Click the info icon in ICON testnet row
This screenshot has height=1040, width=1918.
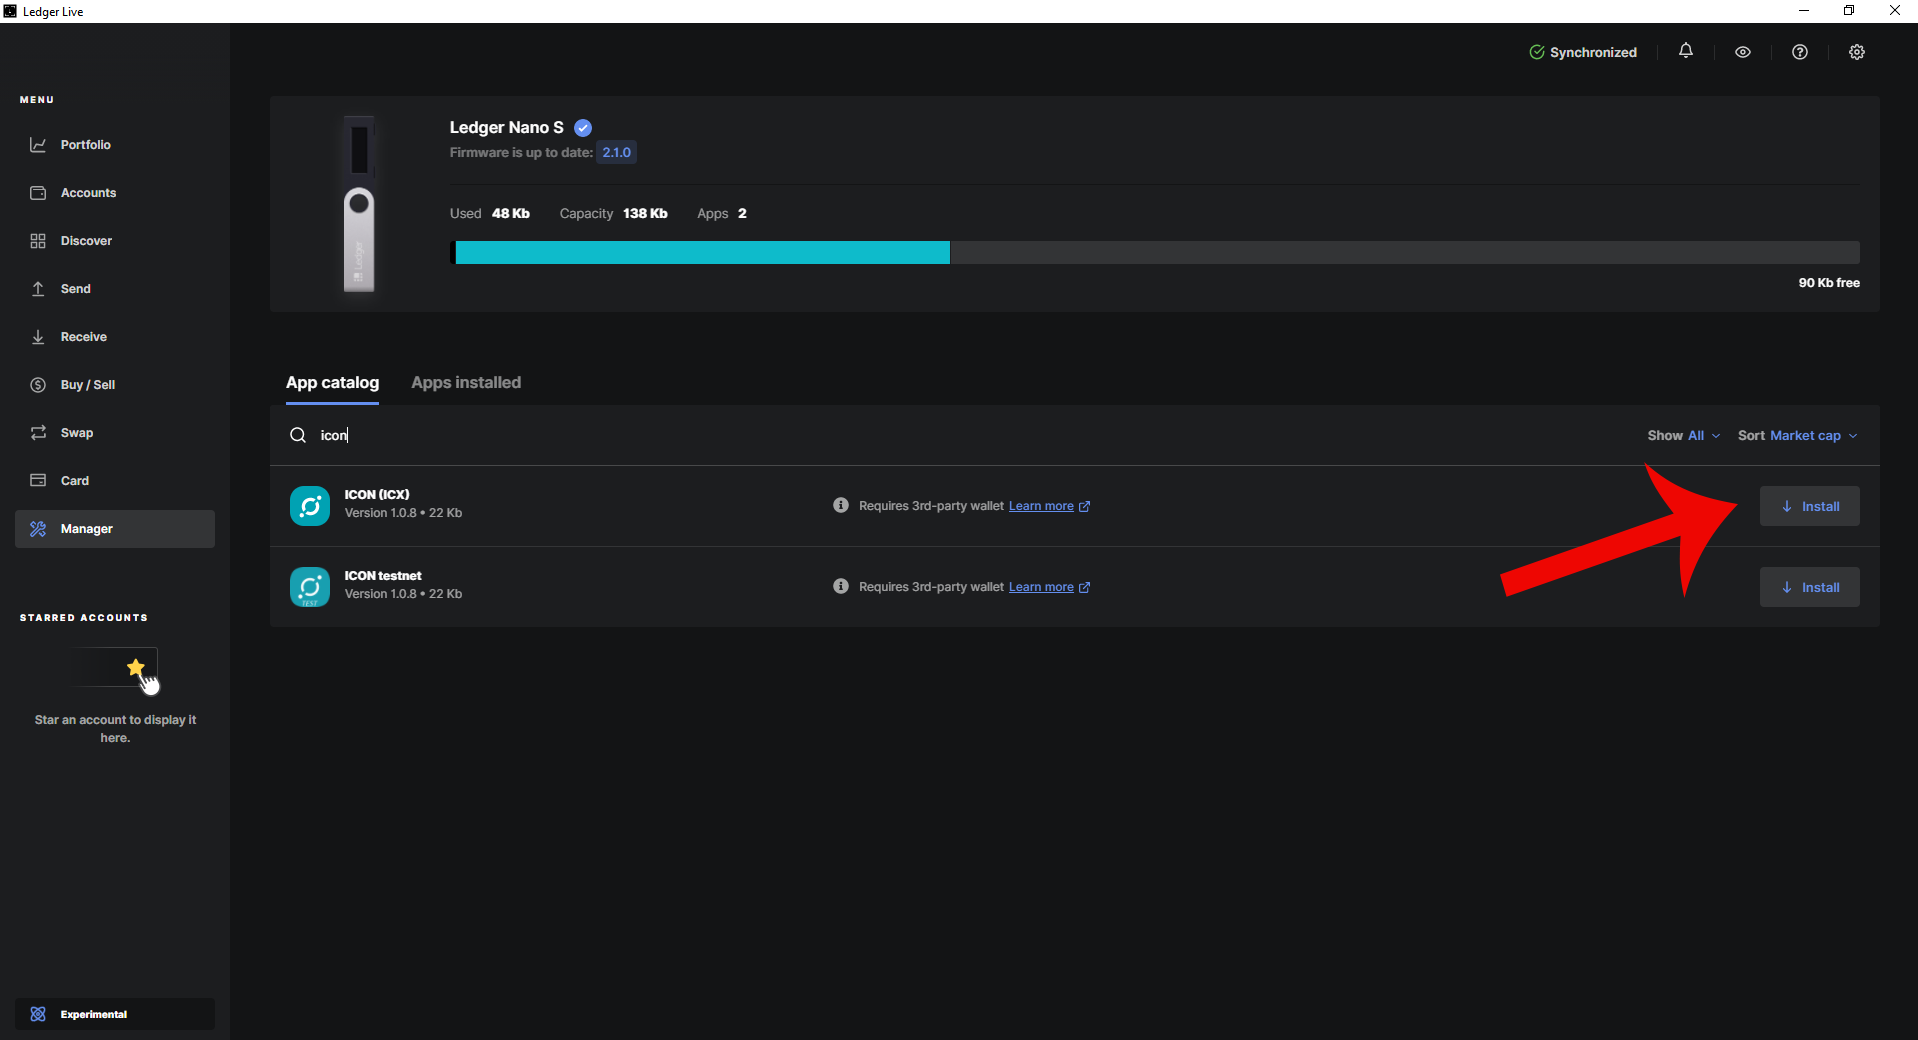coord(841,586)
